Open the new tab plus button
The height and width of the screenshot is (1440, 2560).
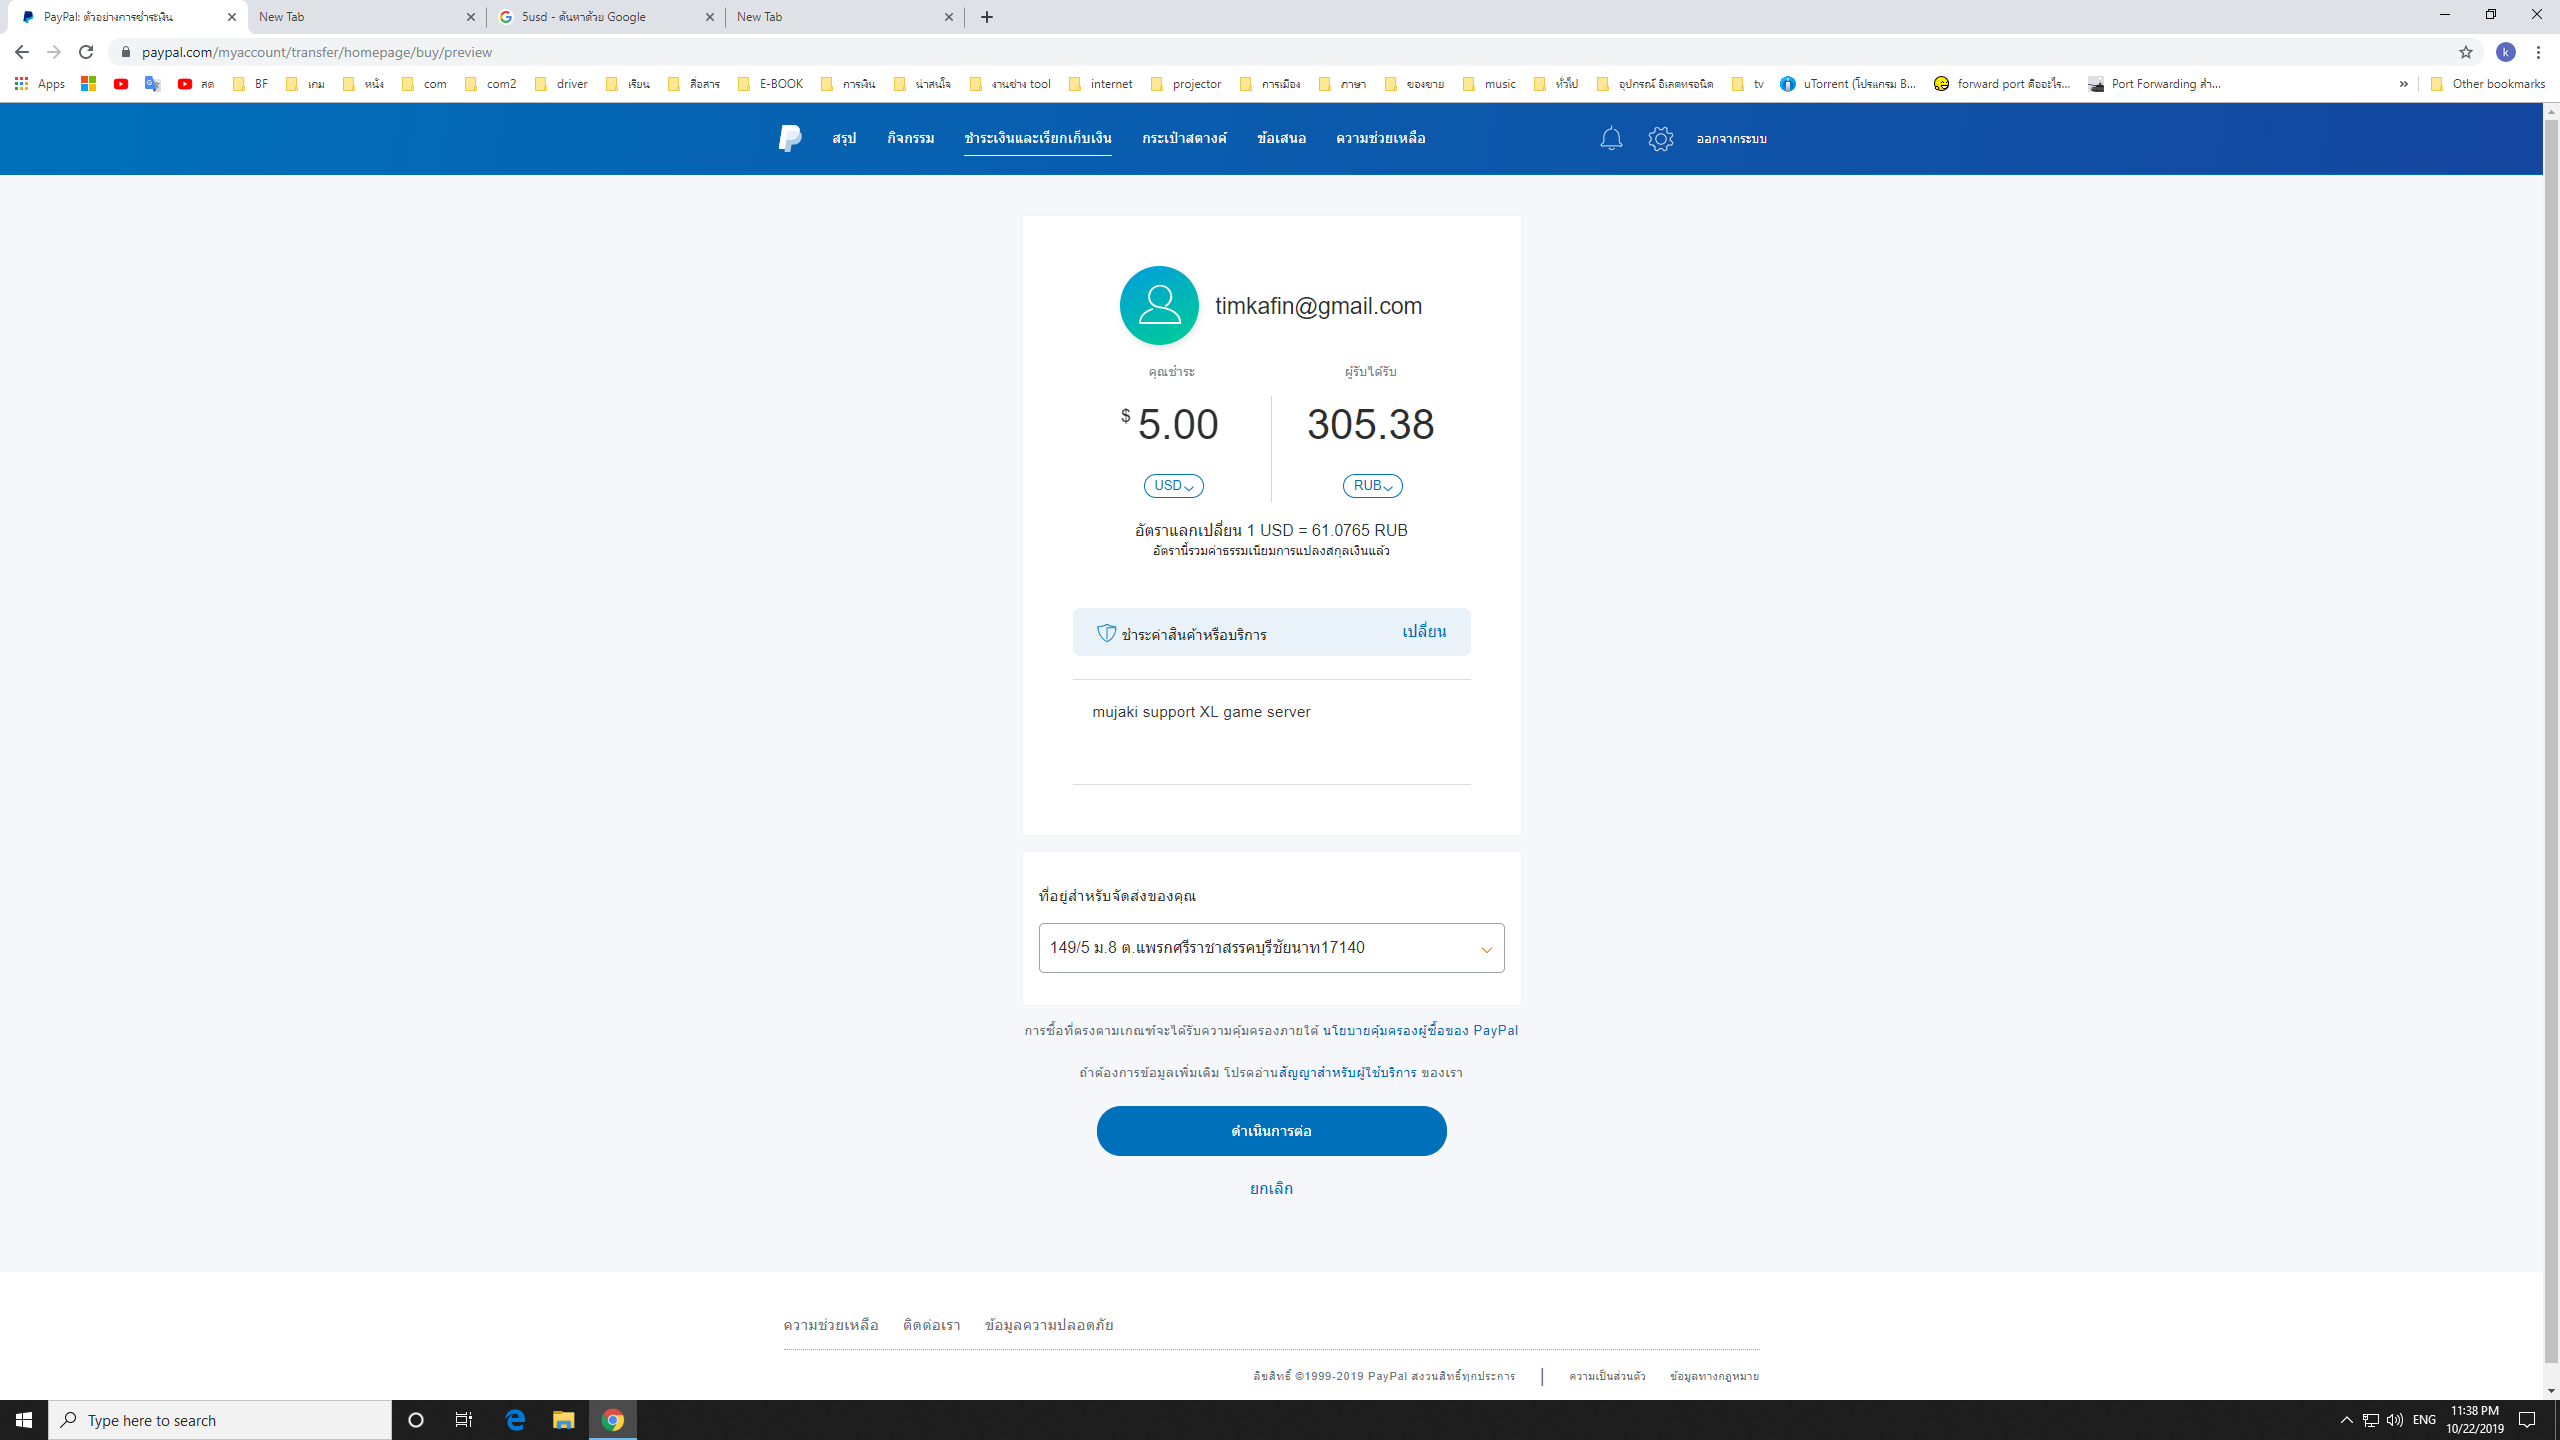point(987,17)
